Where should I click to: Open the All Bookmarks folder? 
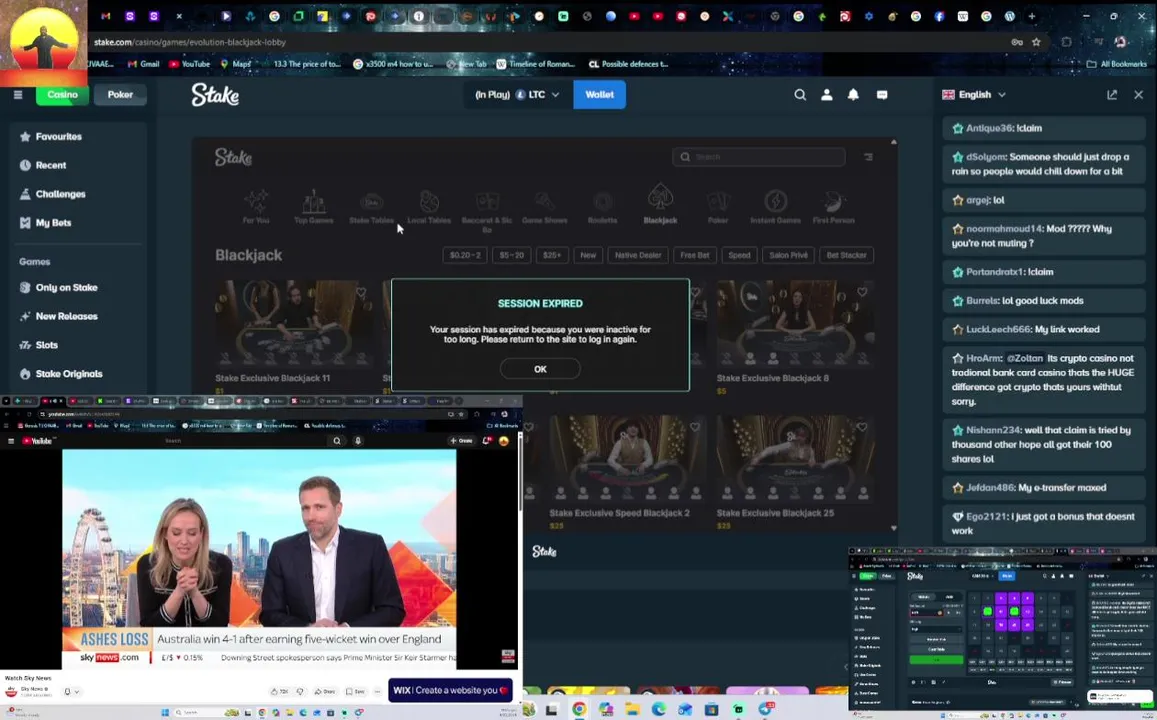coord(1117,64)
